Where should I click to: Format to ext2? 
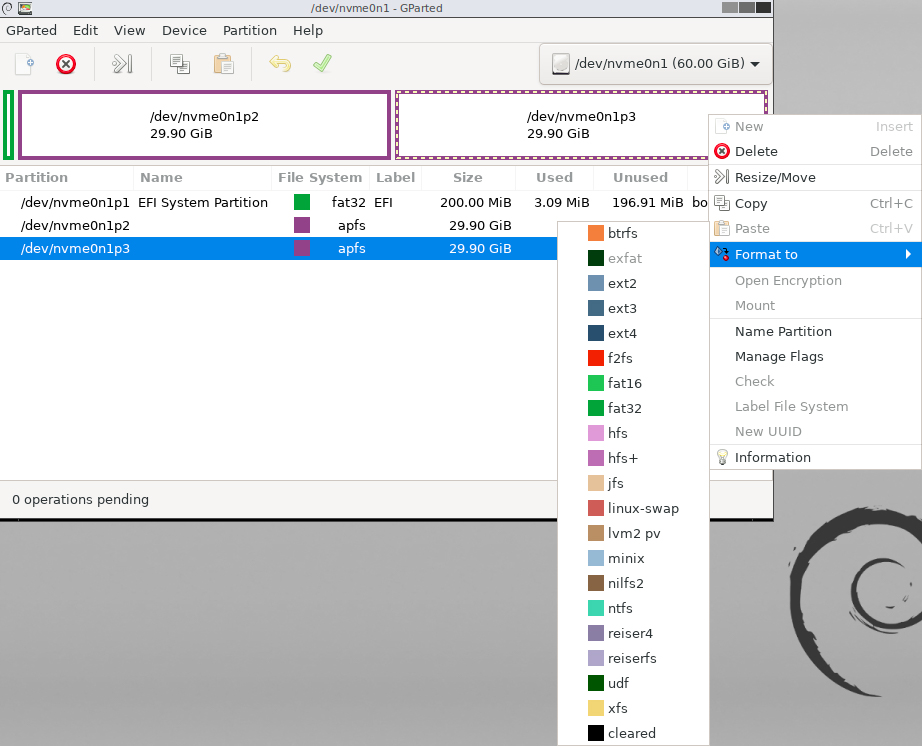click(633, 283)
